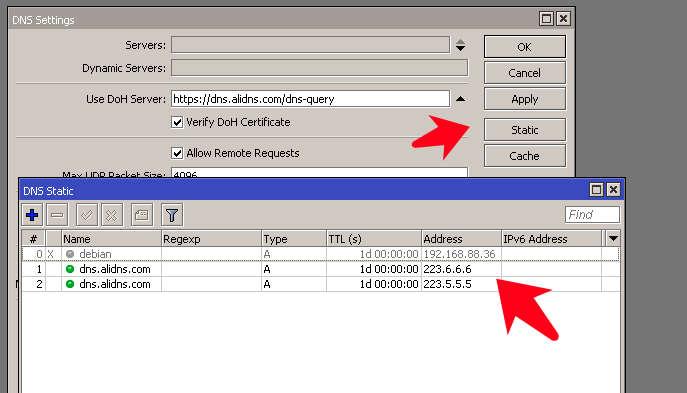Add a new DNS static entry with plus icon
Viewport: 687px width, 393px height.
point(32,215)
